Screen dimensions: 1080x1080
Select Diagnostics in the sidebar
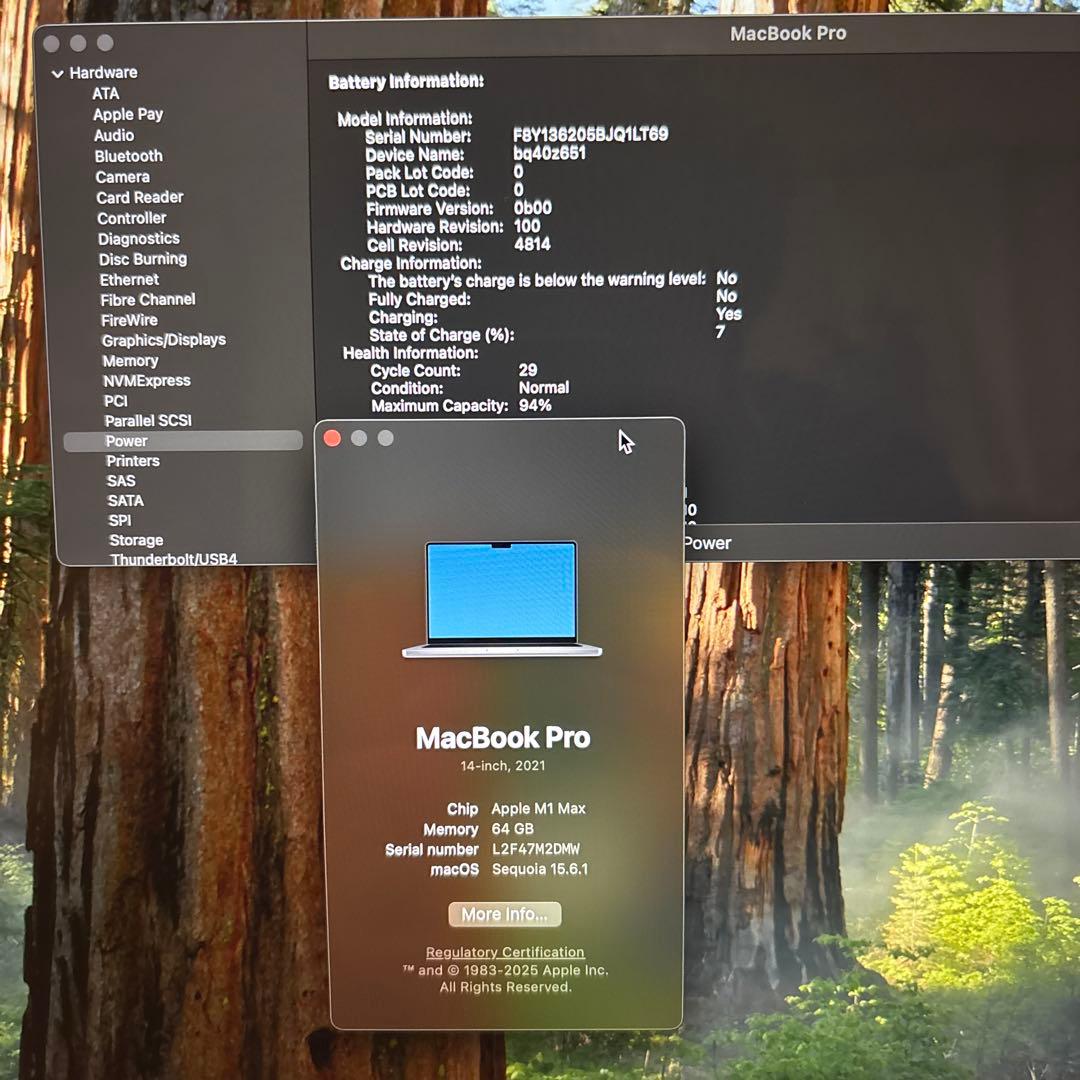pos(138,238)
